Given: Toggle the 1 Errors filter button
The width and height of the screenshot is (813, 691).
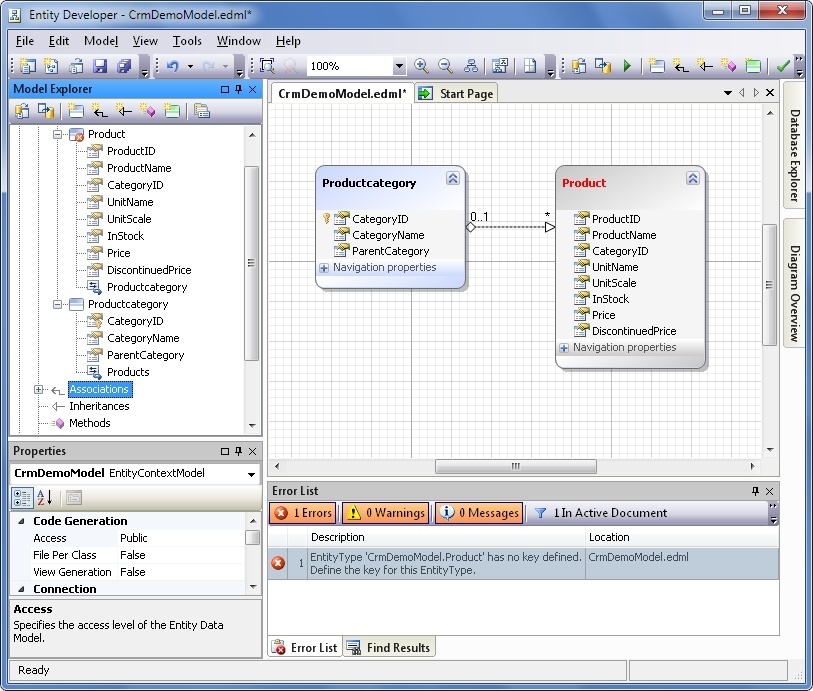Looking at the screenshot, I should tap(301, 513).
